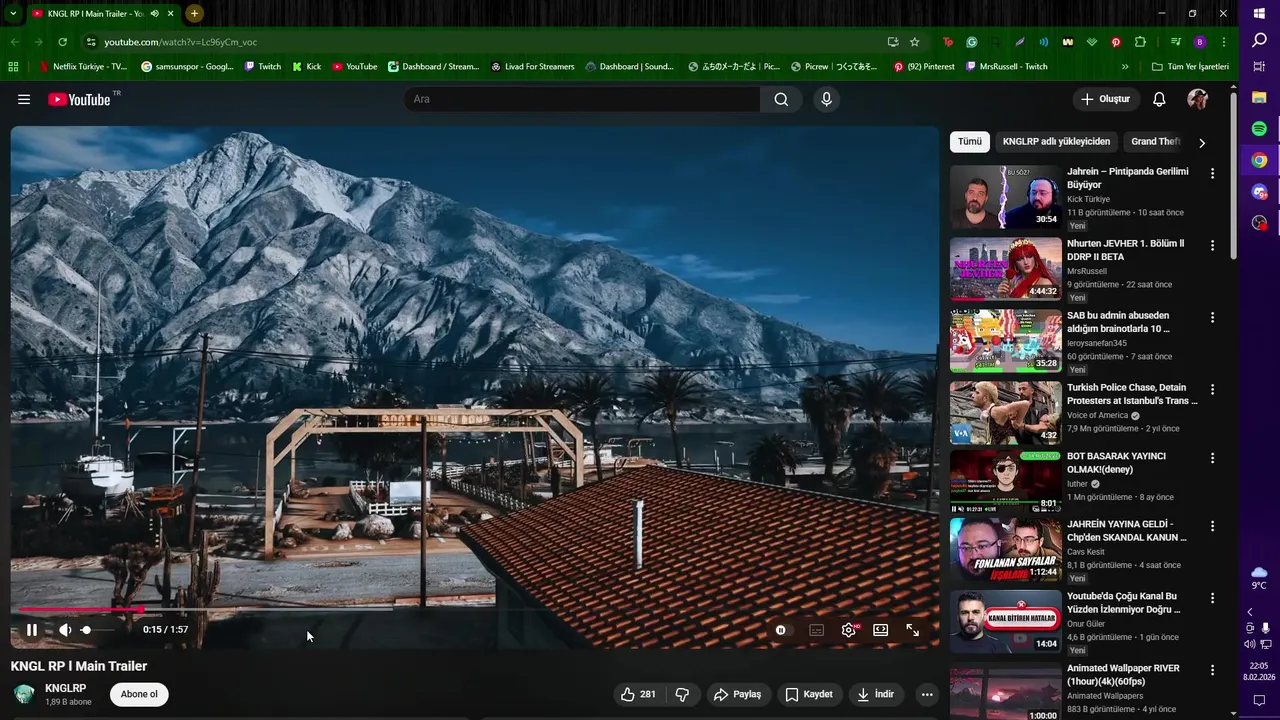Image resolution: width=1280 pixels, height=720 pixels.
Task: Open the Twitch bookmark
Action: coord(262,67)
